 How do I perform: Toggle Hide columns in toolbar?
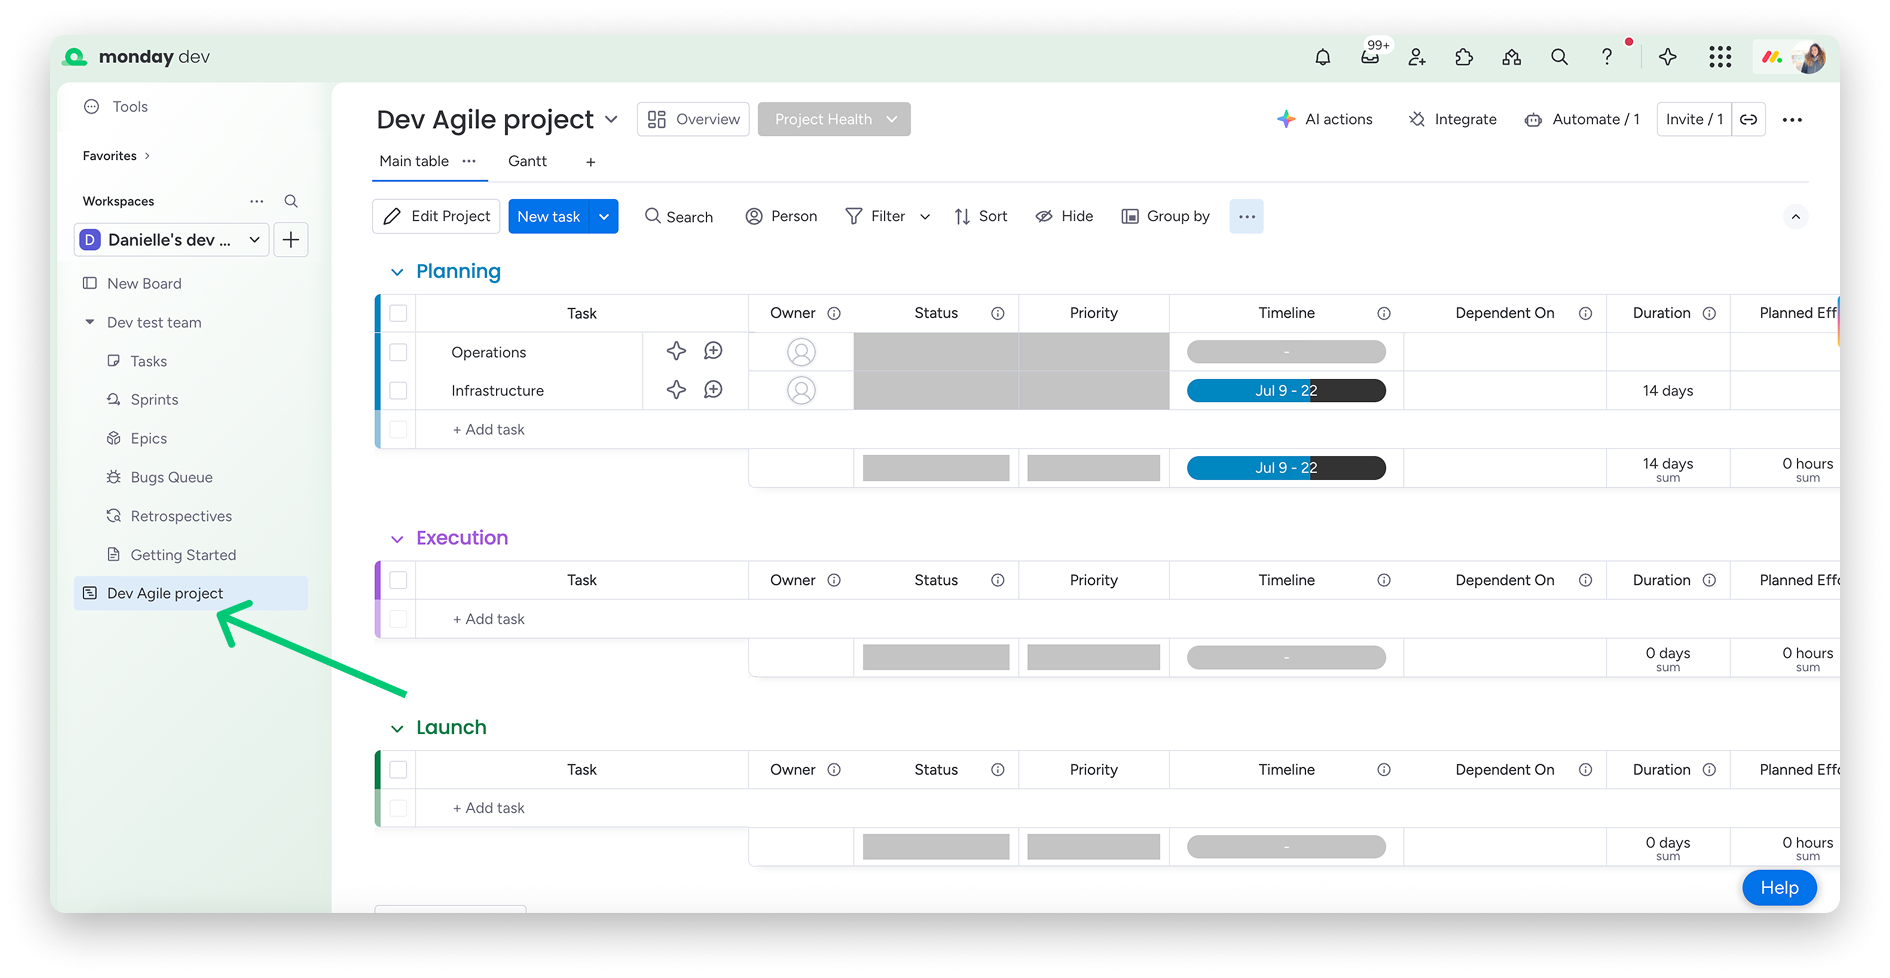pos(1064,216)
